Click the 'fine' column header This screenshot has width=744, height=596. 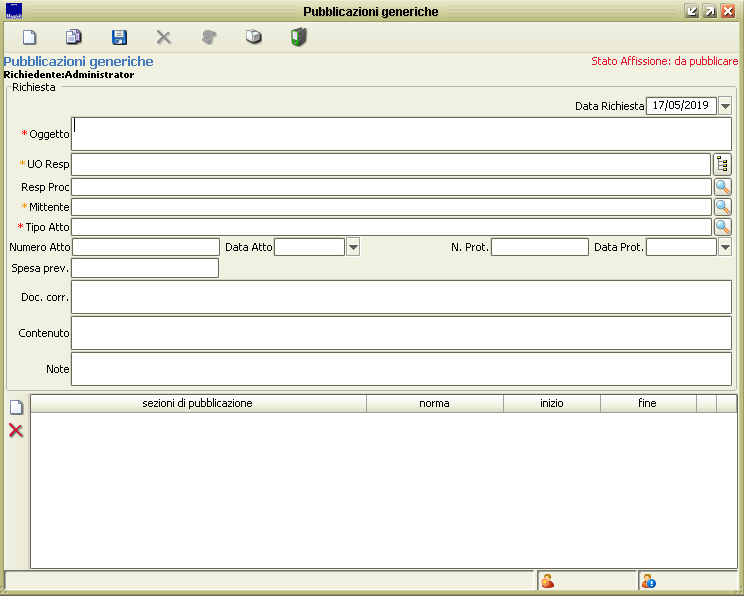[x=648, y=403]
